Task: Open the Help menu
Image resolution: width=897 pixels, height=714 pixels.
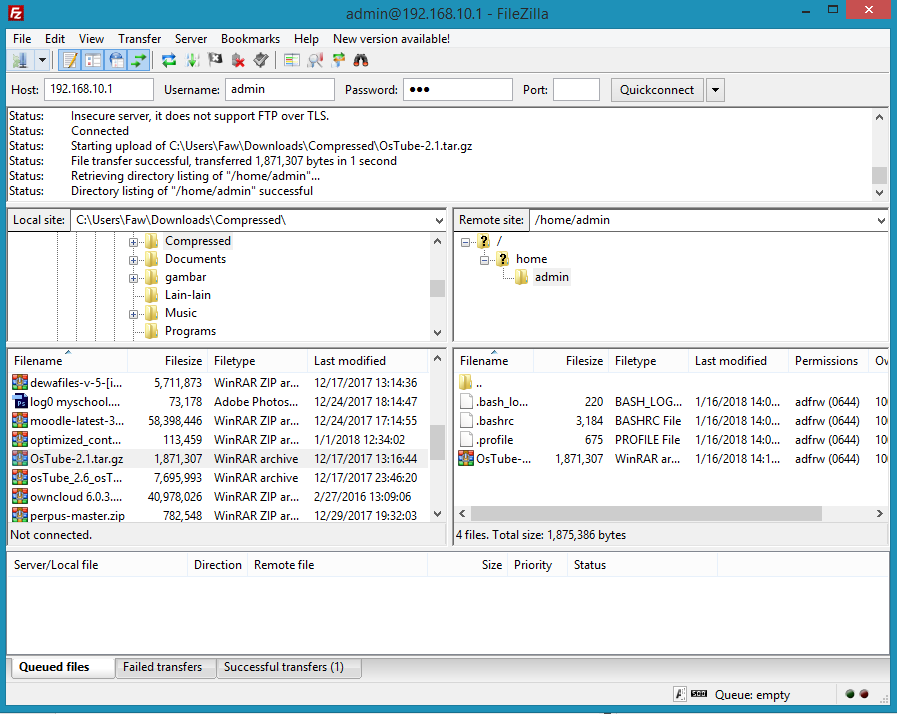Action: (306, 39)
